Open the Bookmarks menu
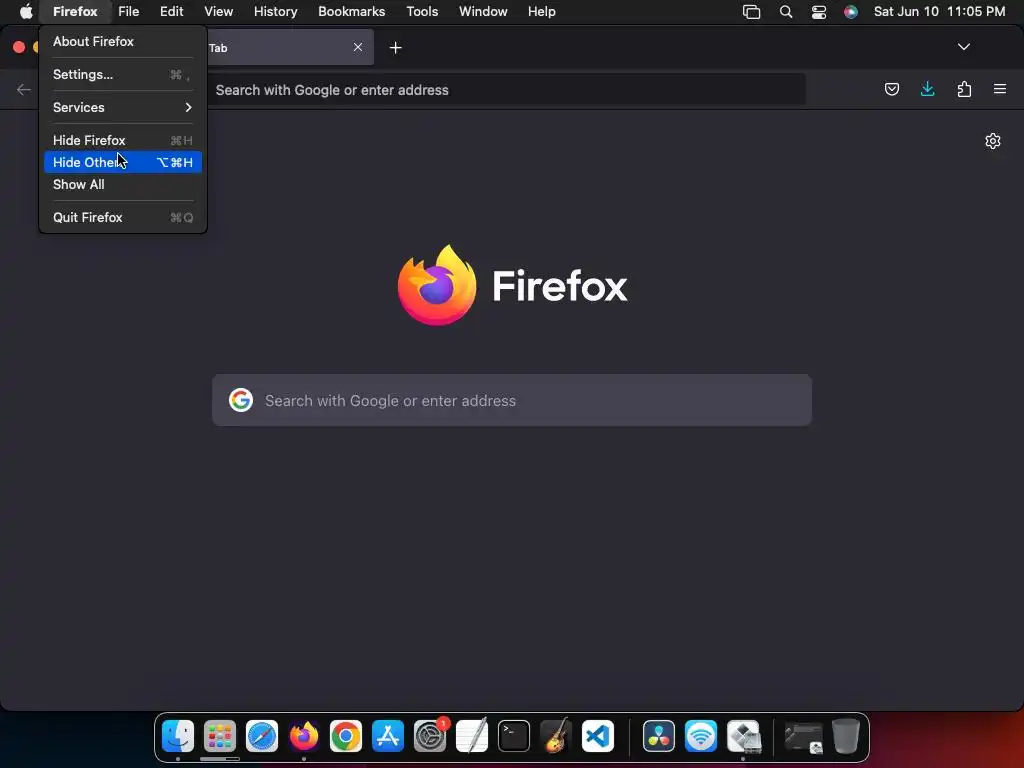Image resolution: width=1024 pixels, height=768 pixels. pos(351,11)
